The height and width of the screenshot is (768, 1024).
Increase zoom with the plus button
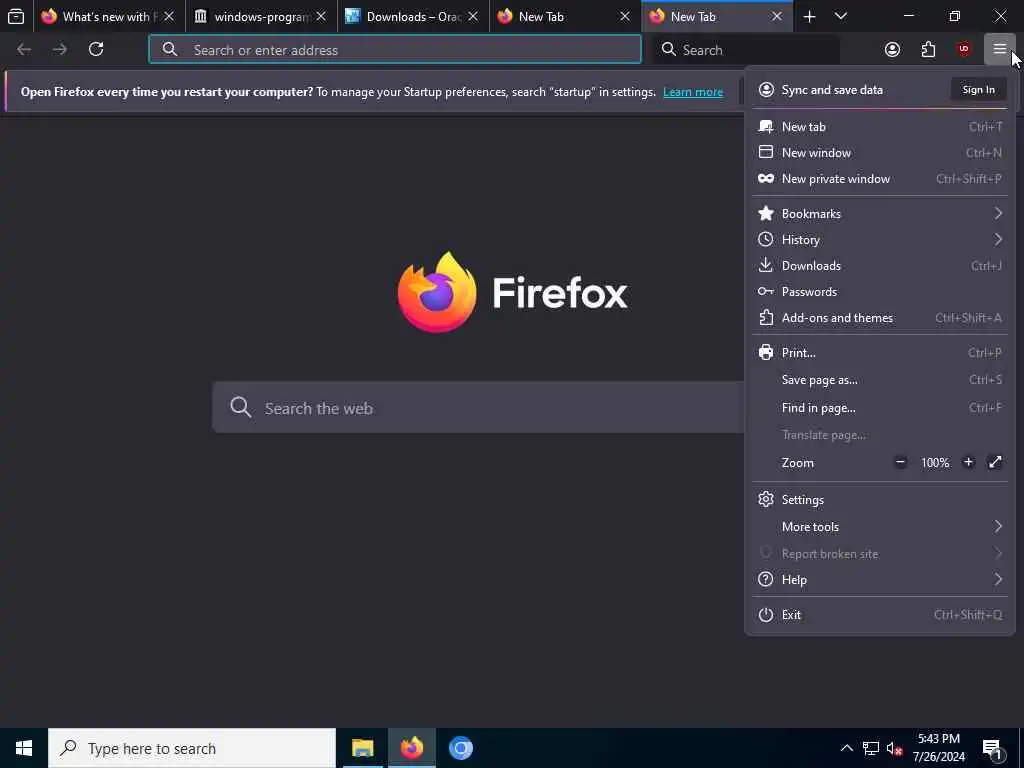coord(968,462)
